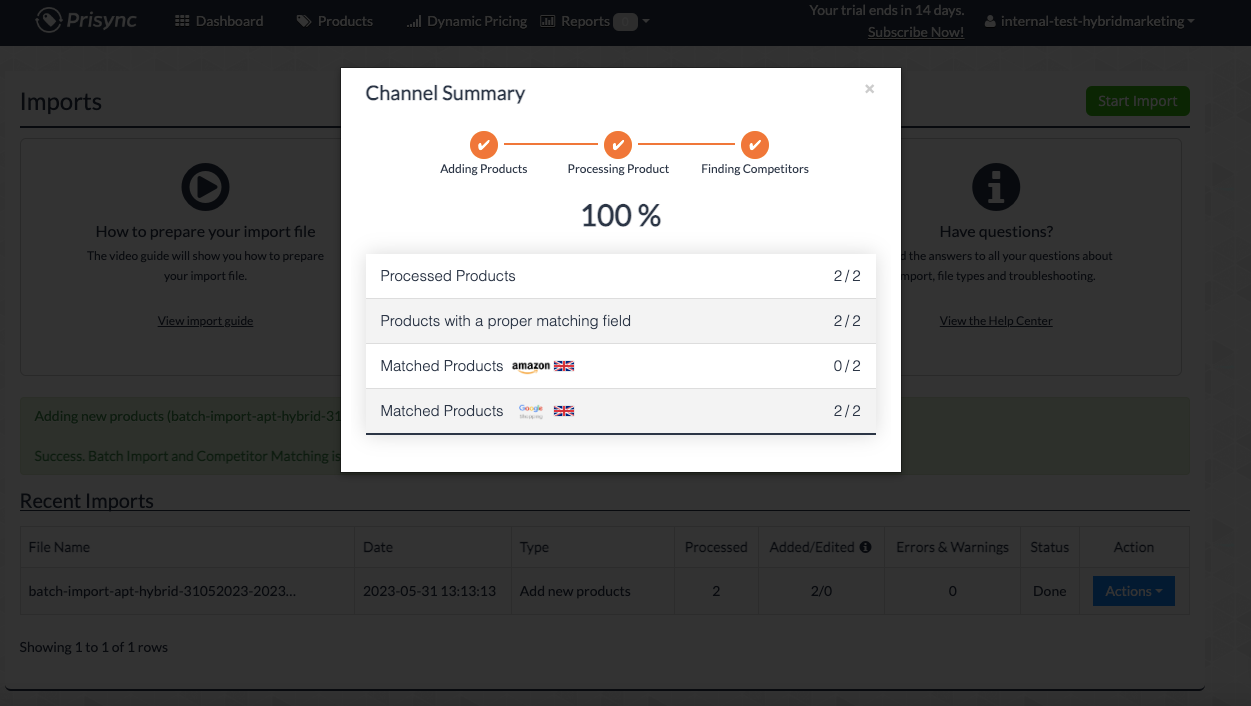The height and width of the screenshot is (706, 1251).
Task: Click the Google Shopping logo icon
Action: tap(531, 411)
